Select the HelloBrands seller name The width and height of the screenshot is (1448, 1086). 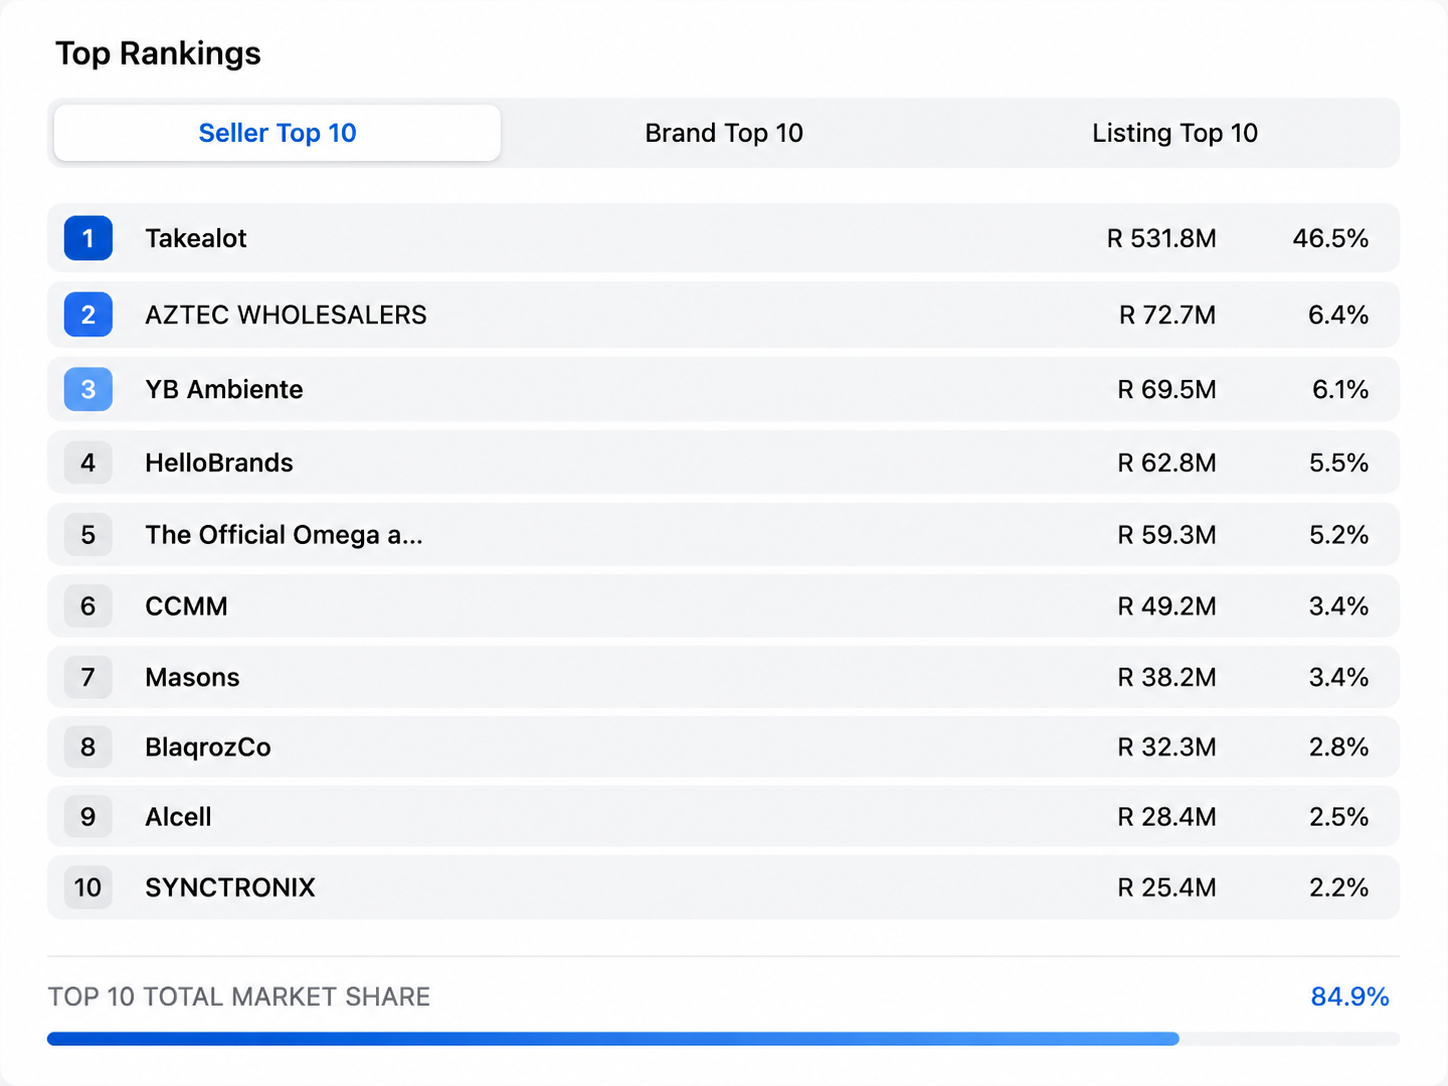coord(219,463)
